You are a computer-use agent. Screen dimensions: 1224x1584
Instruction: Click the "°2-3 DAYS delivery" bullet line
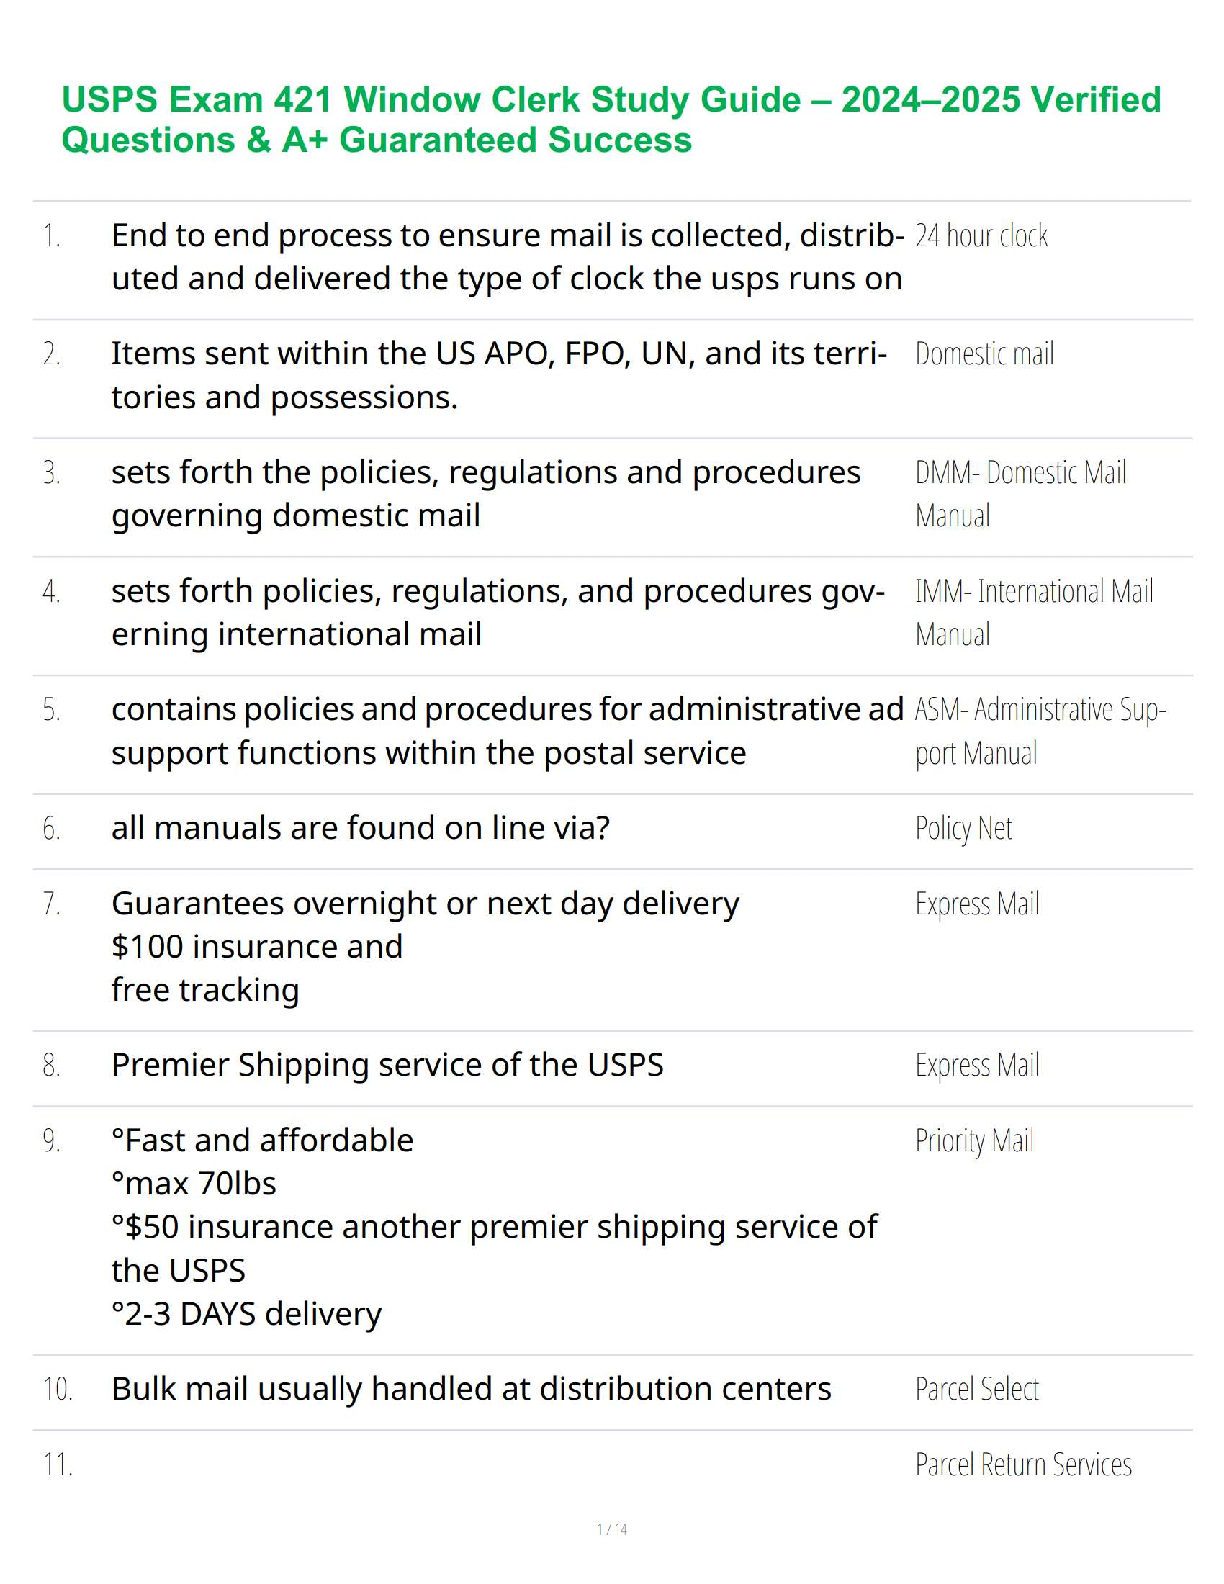point(247,1314)
